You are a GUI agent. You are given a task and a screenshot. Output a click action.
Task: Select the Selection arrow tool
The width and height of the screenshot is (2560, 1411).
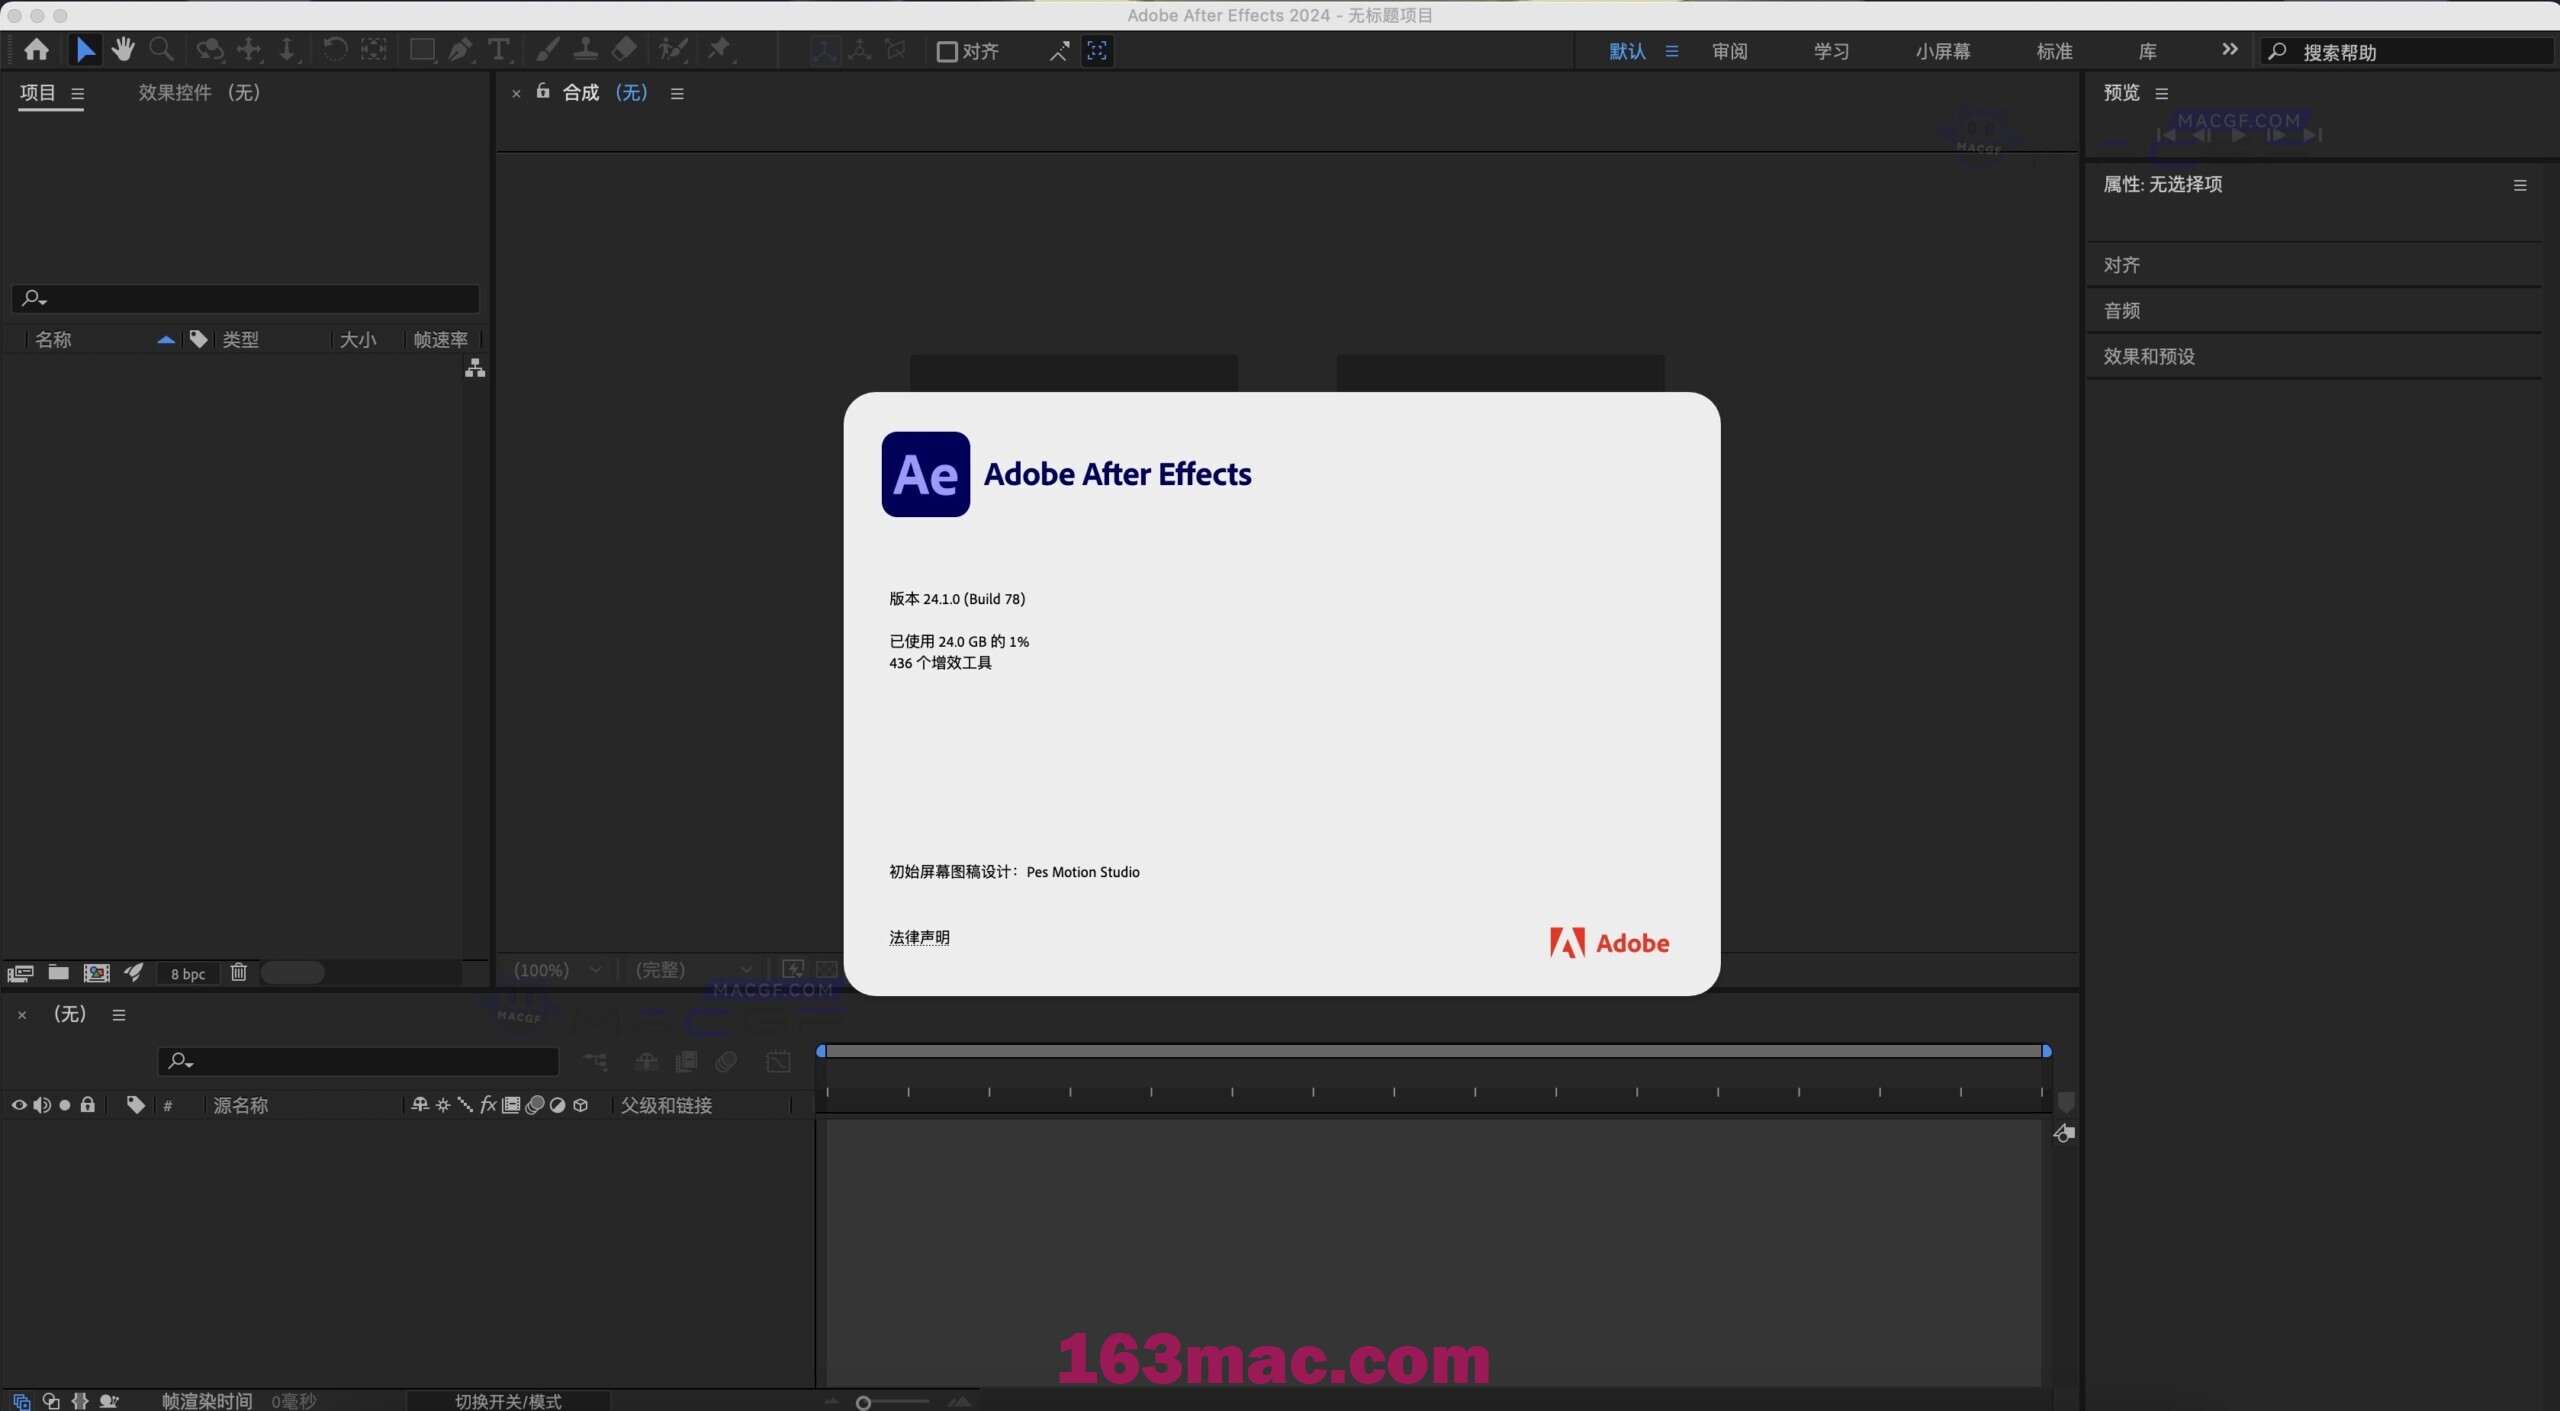(86, 50)
